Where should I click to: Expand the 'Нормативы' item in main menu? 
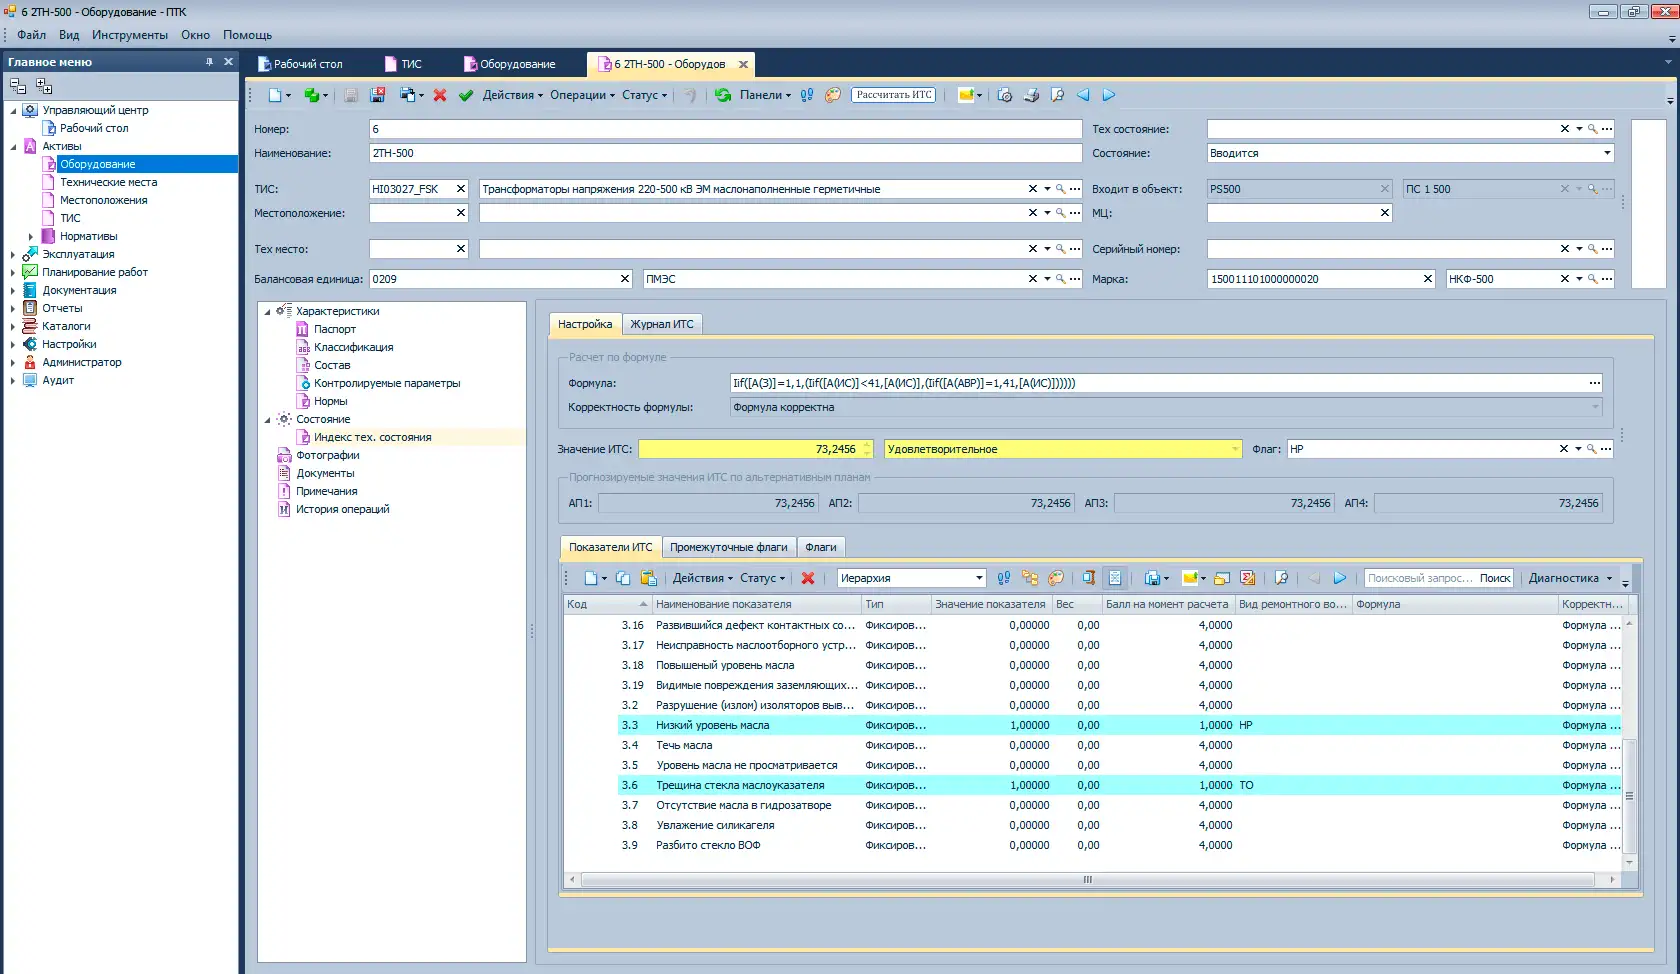point(31,237)
